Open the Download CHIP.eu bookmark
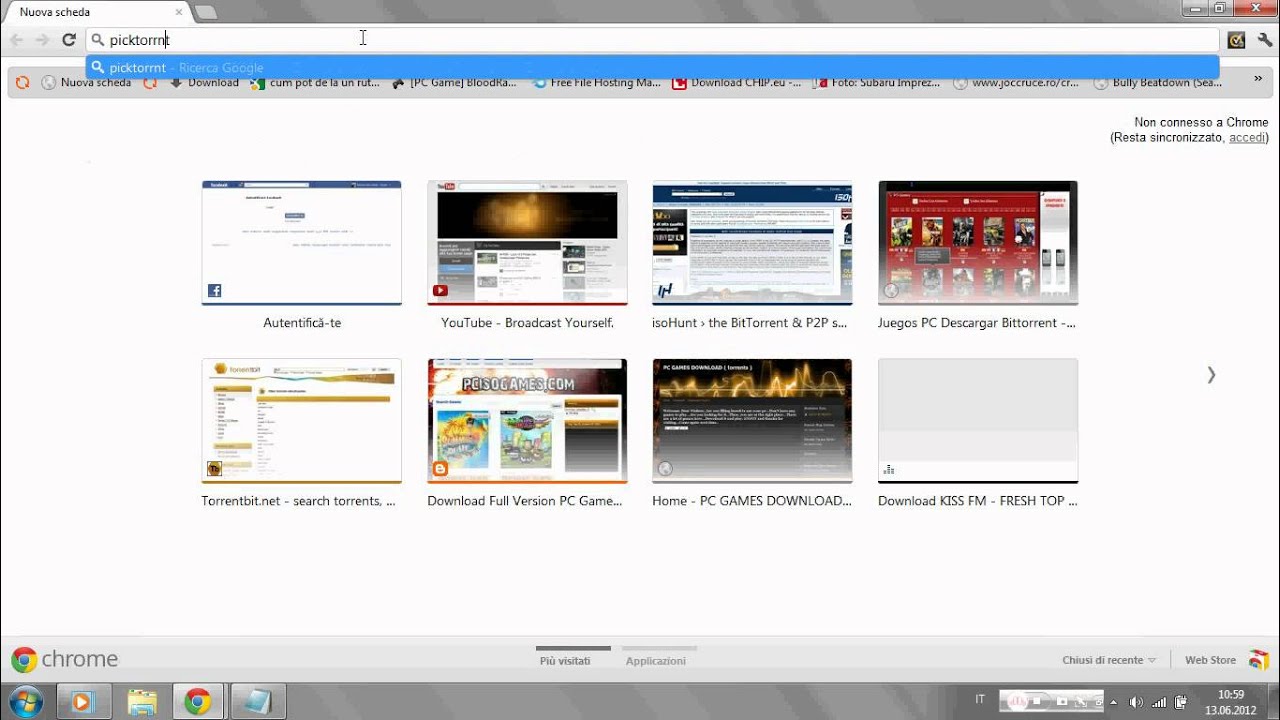The height and width of the screenshot is (720, 1280). click(738, 83)
